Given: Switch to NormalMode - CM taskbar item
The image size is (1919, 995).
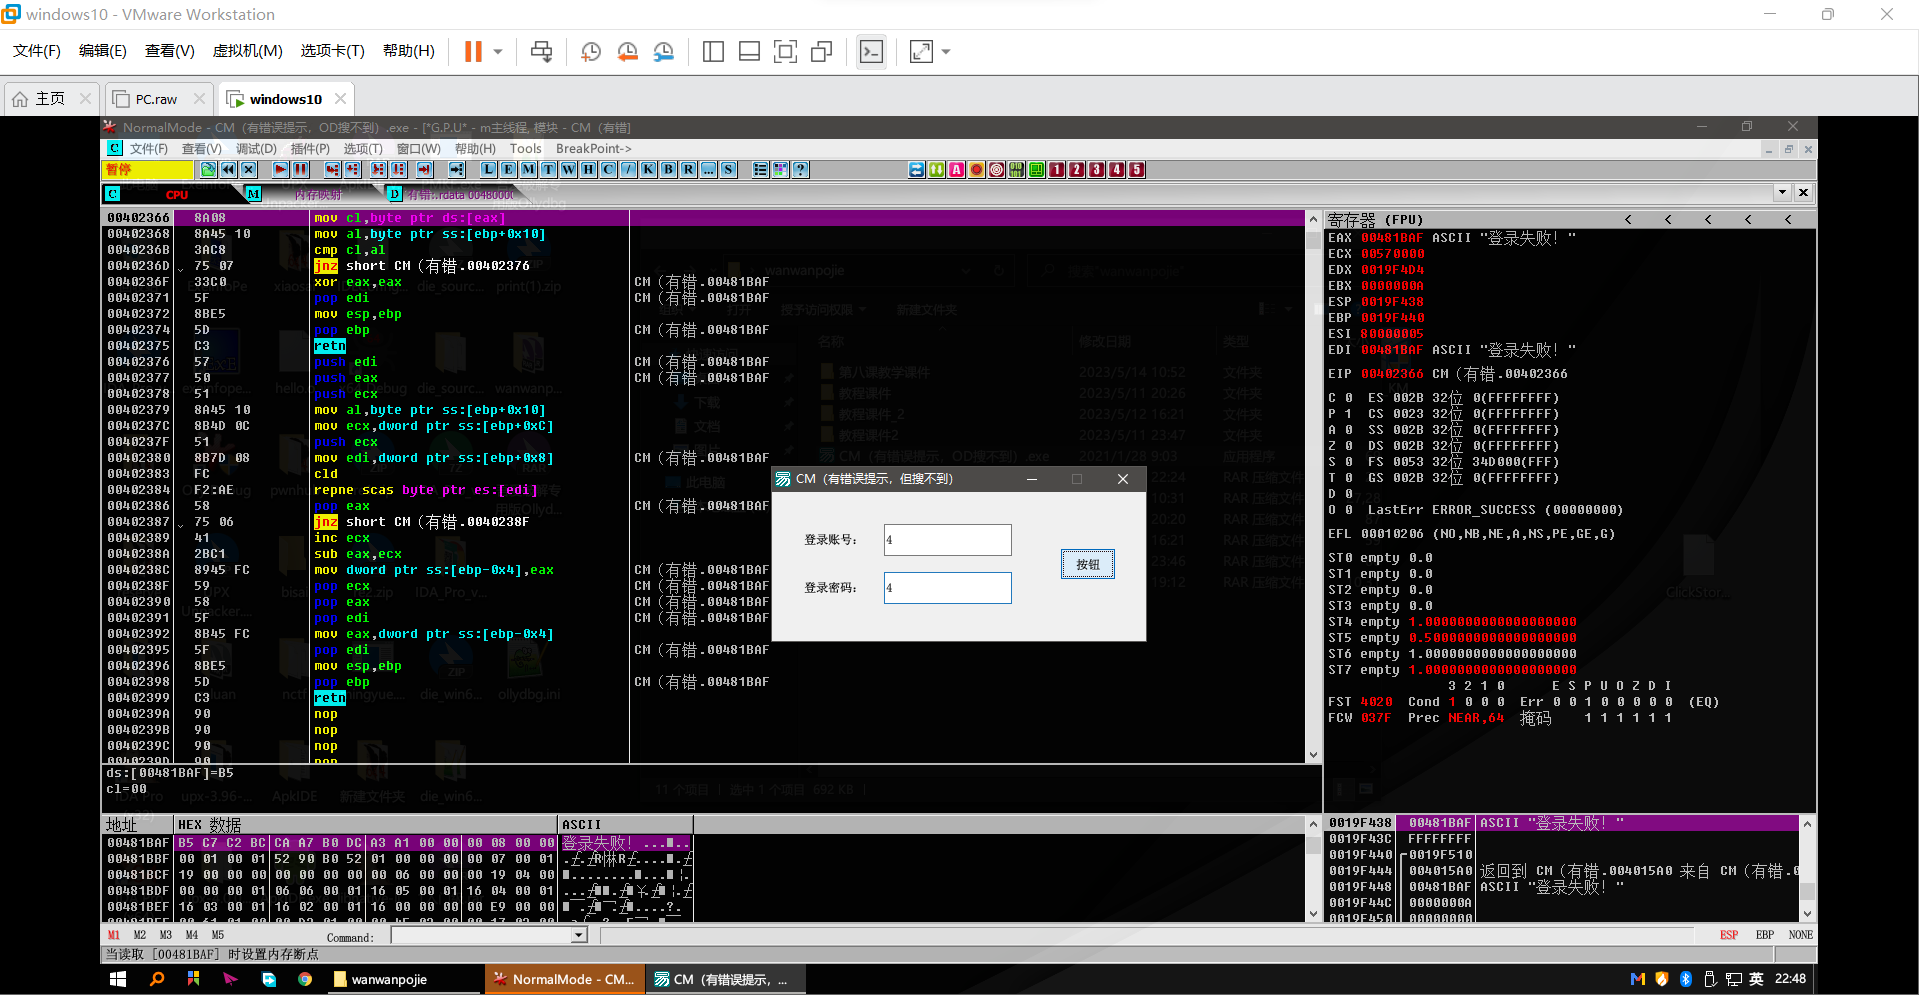Looking at the screenshot, I should pos(565,979).
